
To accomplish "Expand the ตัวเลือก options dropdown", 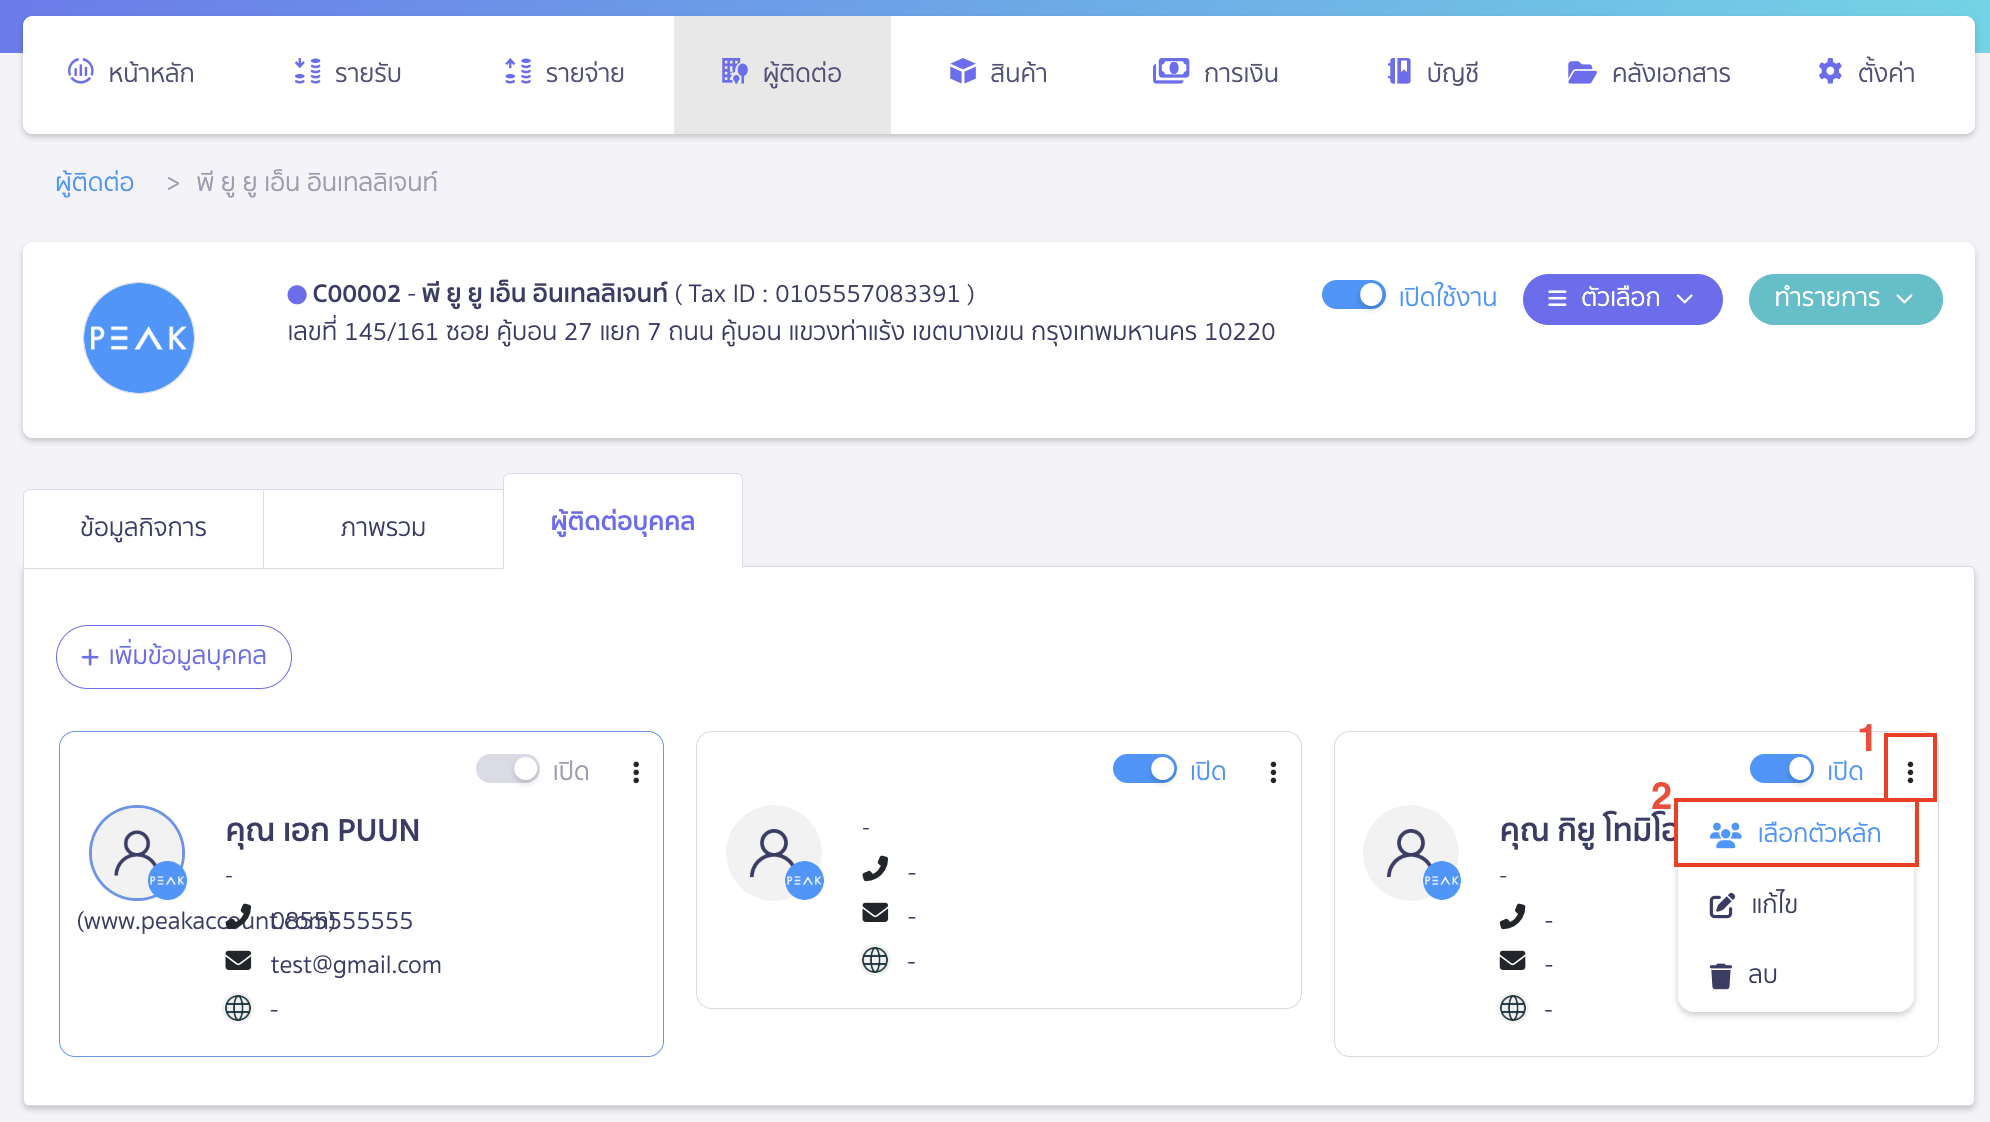I will tap(1622, 299).
